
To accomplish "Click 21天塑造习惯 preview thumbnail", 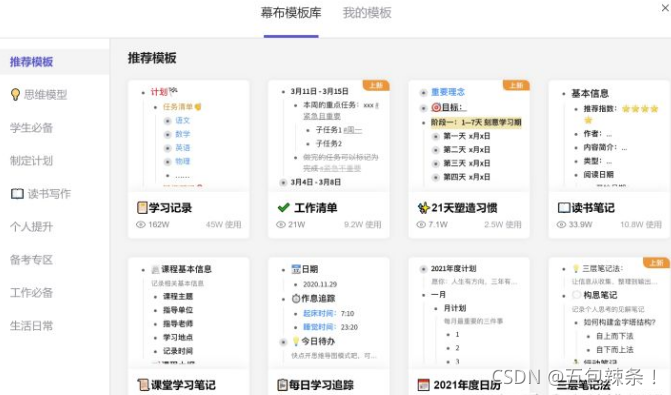I will (x=469, y=136).
